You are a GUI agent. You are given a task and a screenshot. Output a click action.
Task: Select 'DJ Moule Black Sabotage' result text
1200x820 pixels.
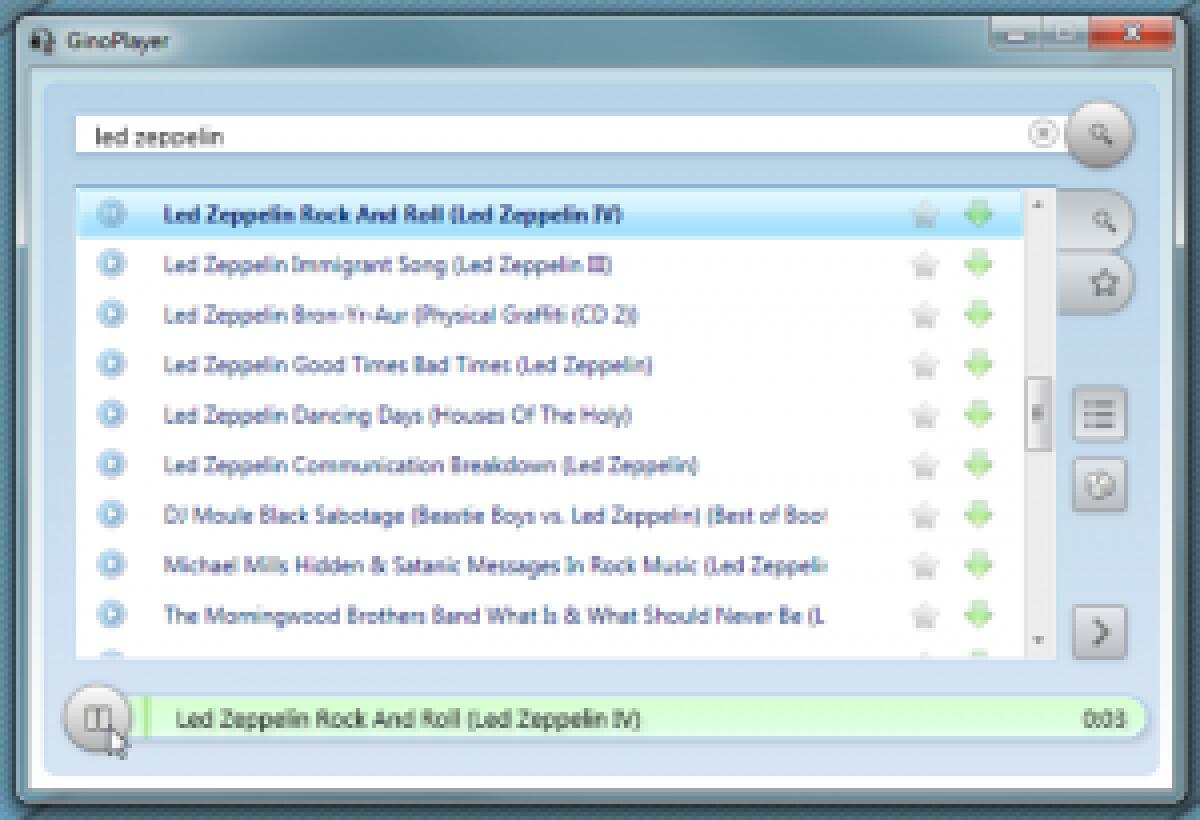pos(495,515)
